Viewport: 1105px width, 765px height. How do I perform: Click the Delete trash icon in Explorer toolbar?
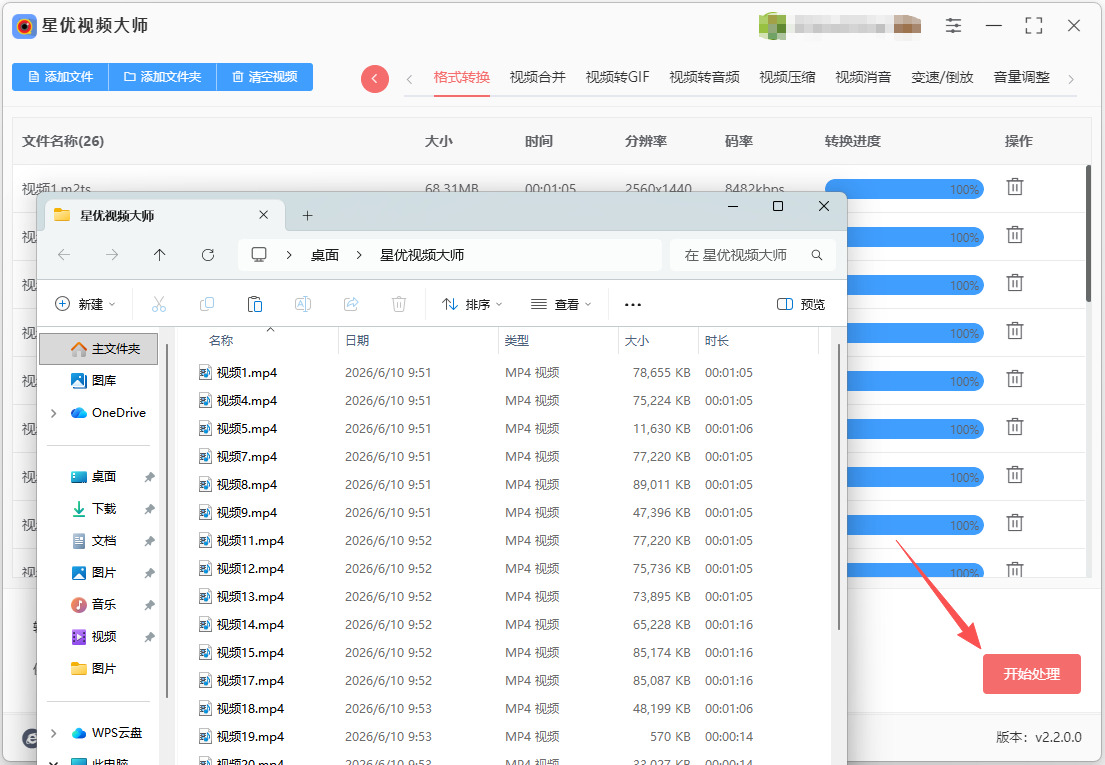[399, 304]
